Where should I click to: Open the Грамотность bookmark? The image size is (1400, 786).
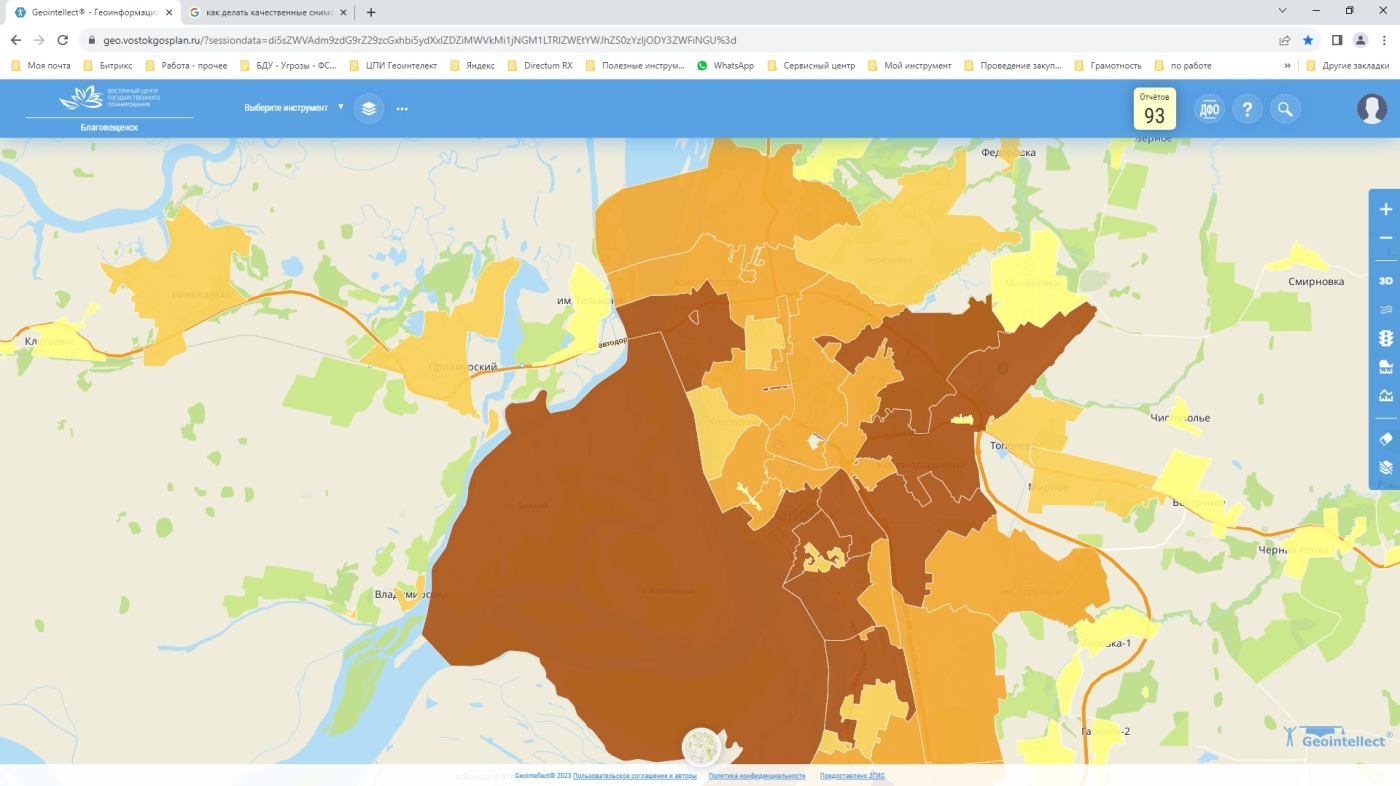point(1108,66)
